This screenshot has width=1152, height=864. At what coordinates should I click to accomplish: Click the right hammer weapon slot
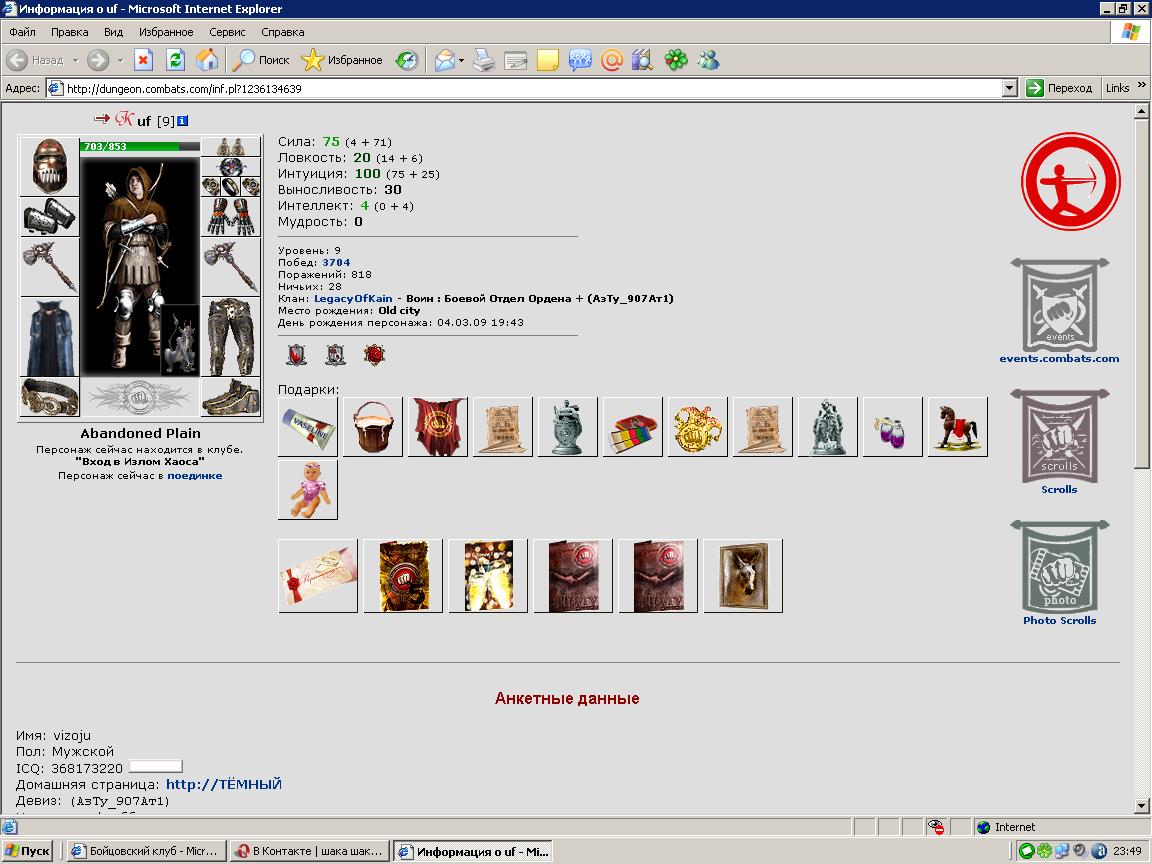click(x=231, y=267)
